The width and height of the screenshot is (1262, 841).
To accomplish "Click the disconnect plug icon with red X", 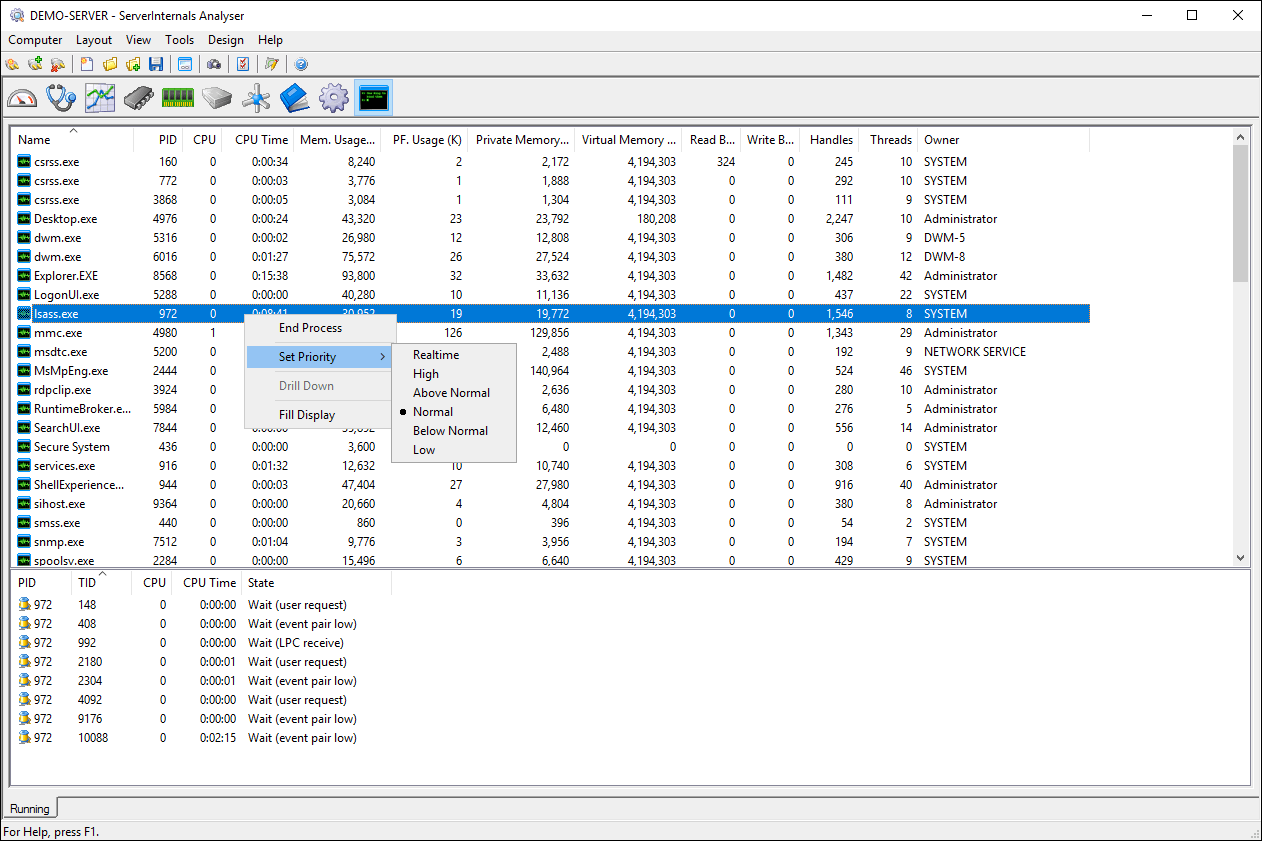I will pyautogui.click(x=57, y=64).
